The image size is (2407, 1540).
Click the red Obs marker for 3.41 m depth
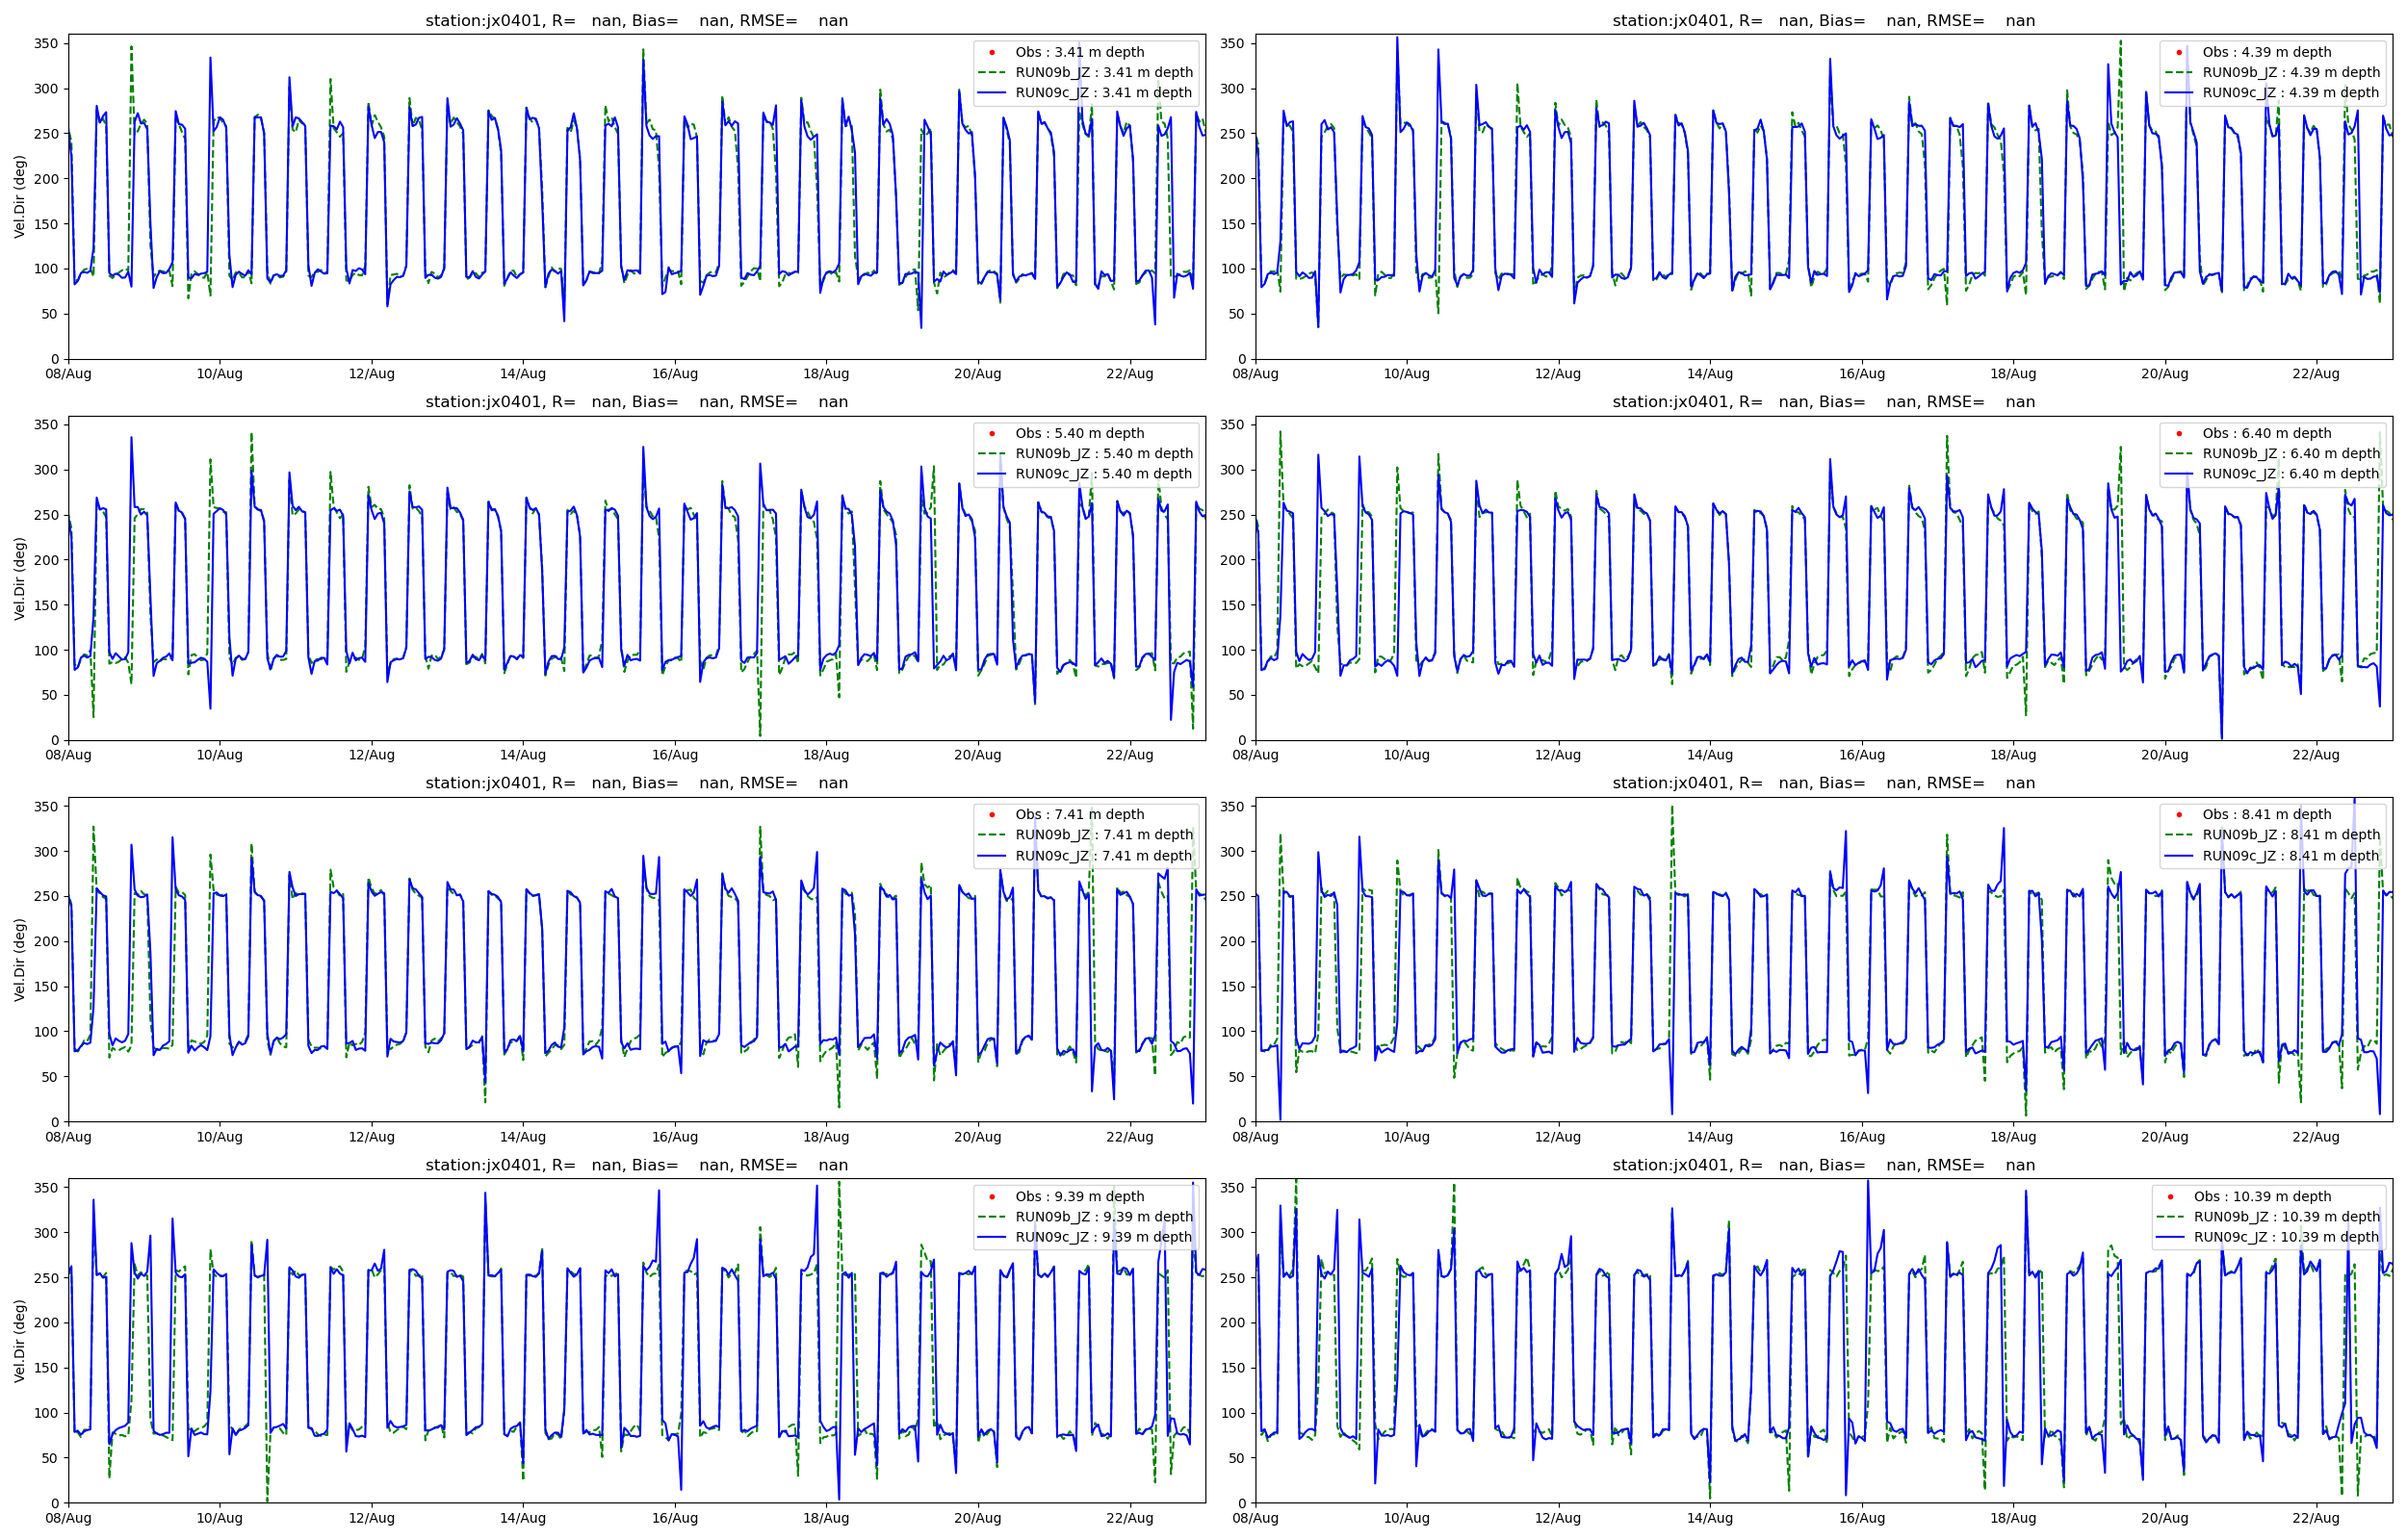coord(991,52)
